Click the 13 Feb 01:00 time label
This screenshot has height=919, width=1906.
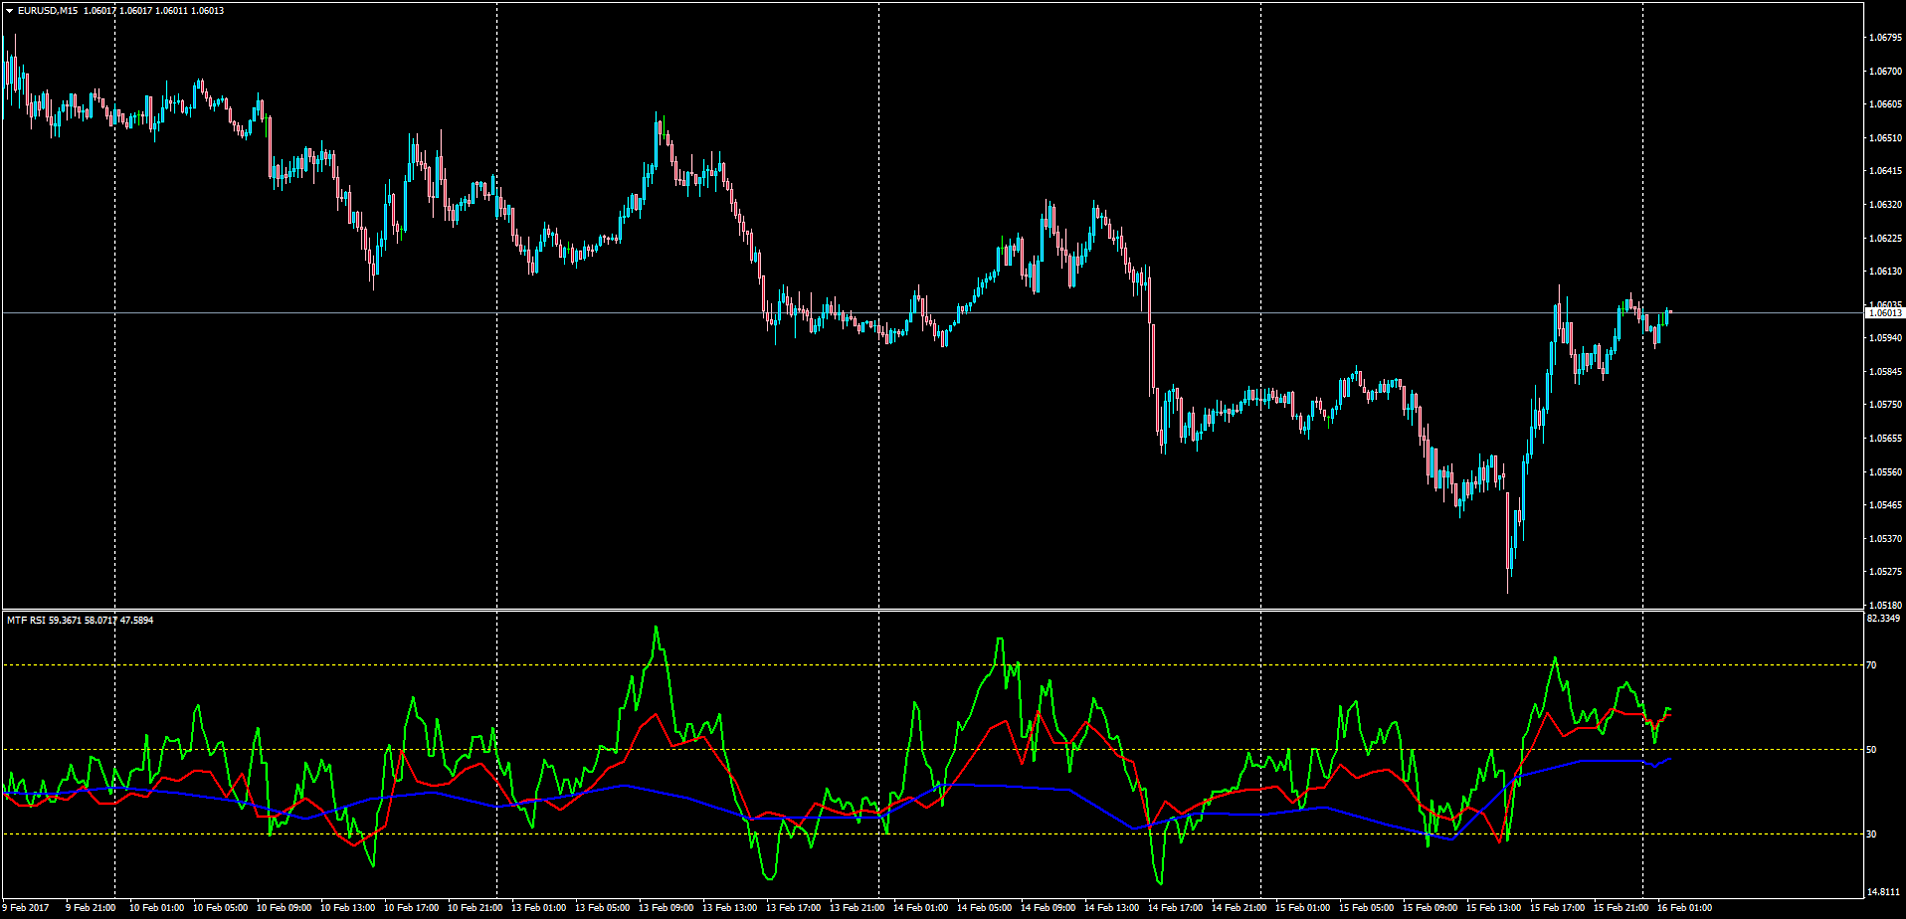pyautogui.click(x=539, y=908)
